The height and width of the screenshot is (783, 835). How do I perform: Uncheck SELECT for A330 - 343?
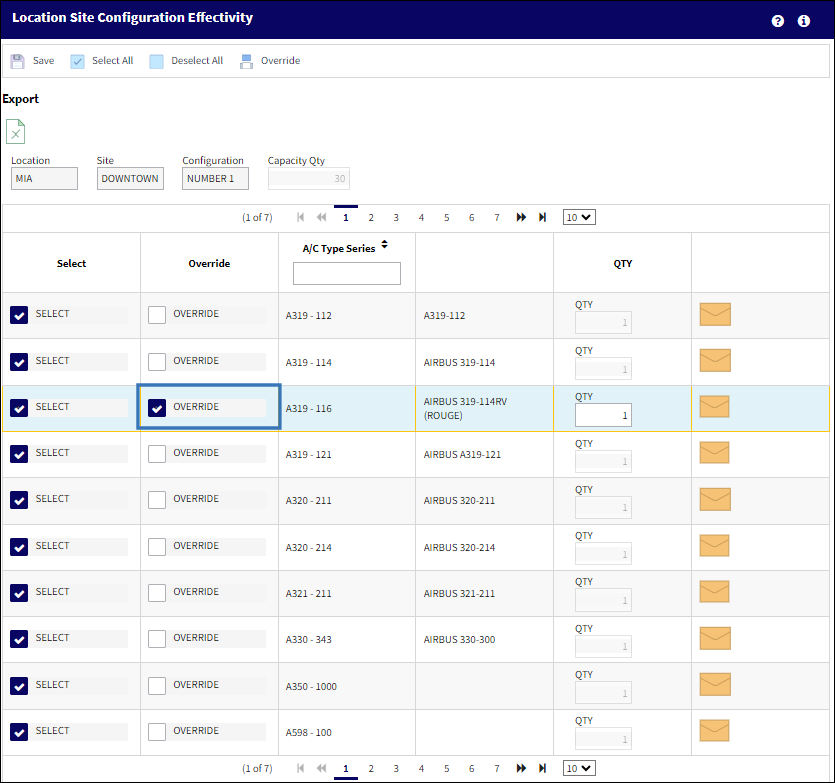click(x=19, y=639)
